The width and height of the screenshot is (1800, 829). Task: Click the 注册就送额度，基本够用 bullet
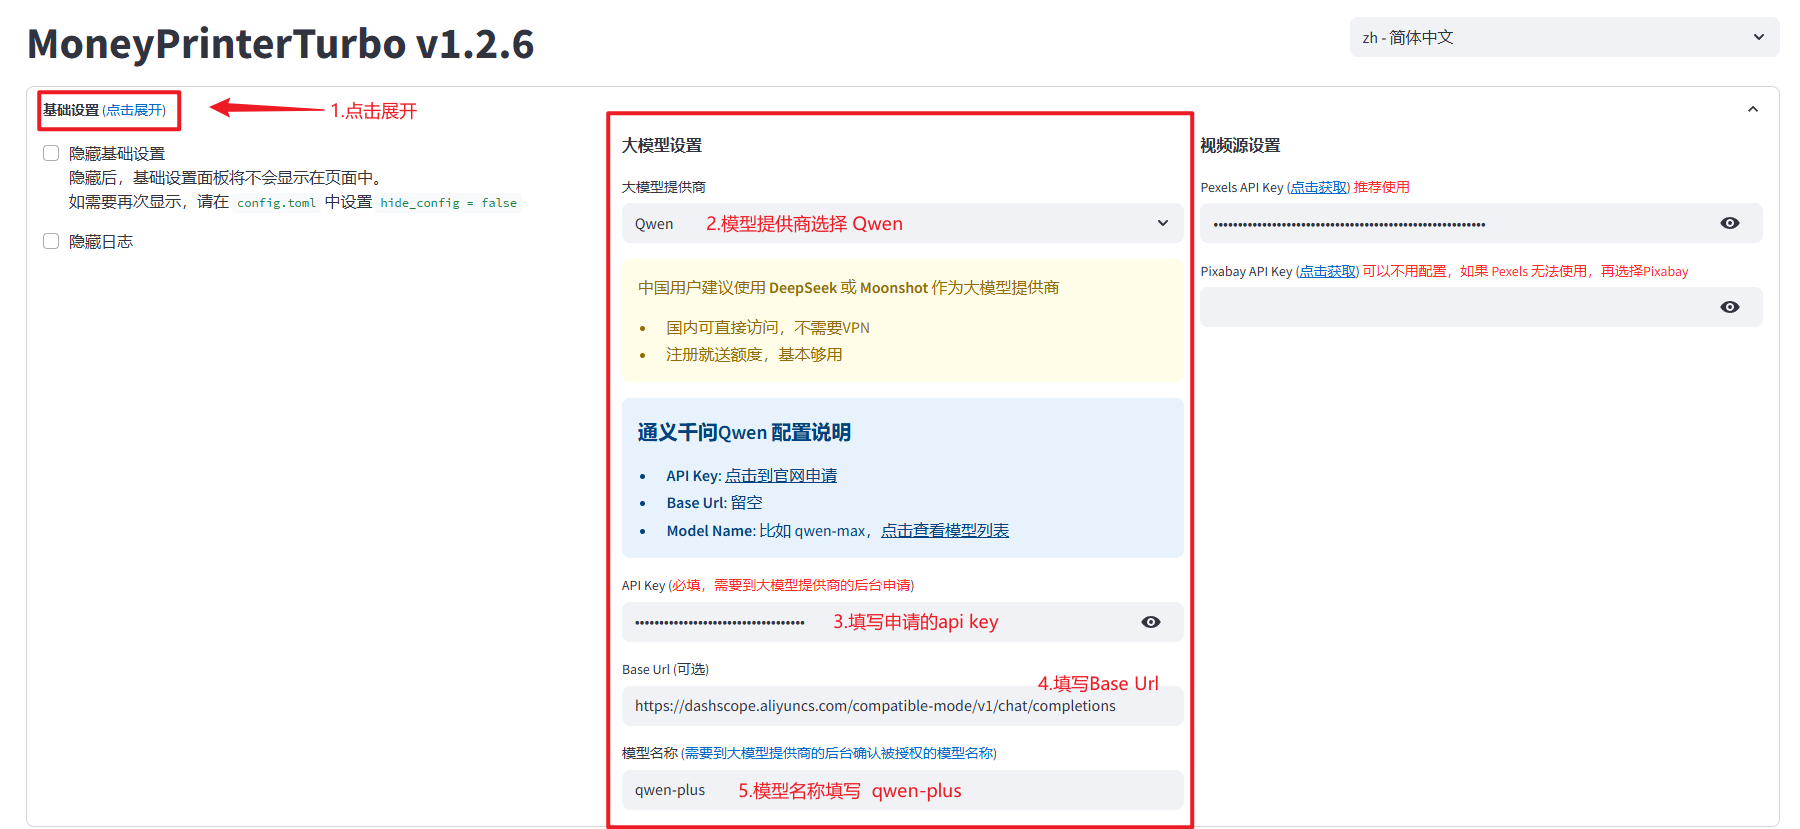[x=754, y=355]
